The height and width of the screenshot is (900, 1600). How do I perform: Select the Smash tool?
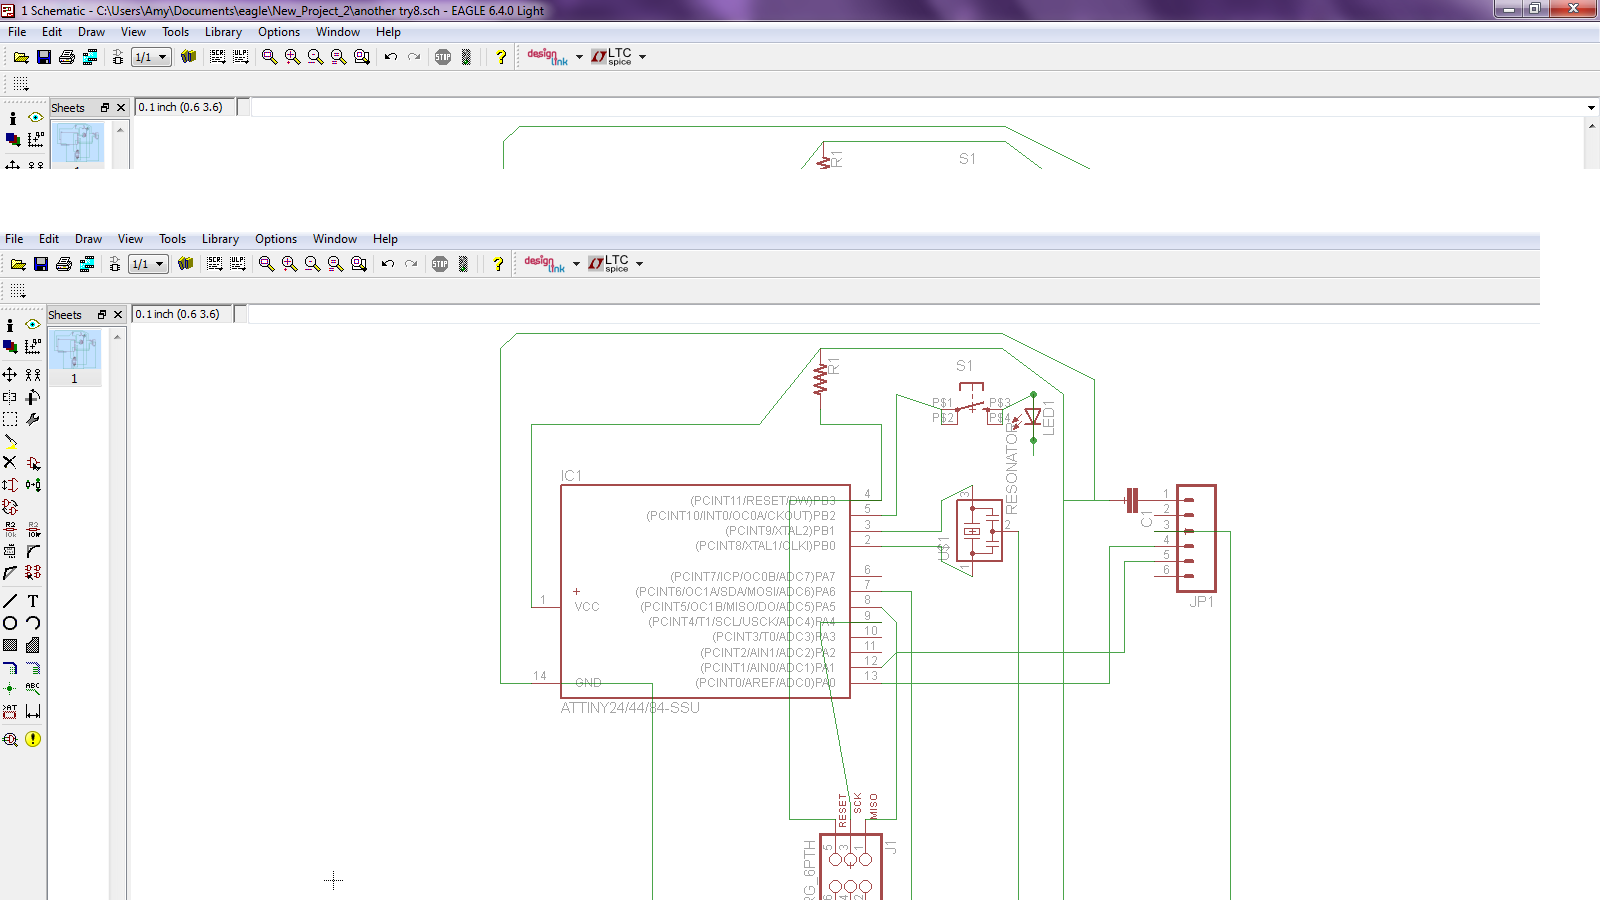[10, 551]
